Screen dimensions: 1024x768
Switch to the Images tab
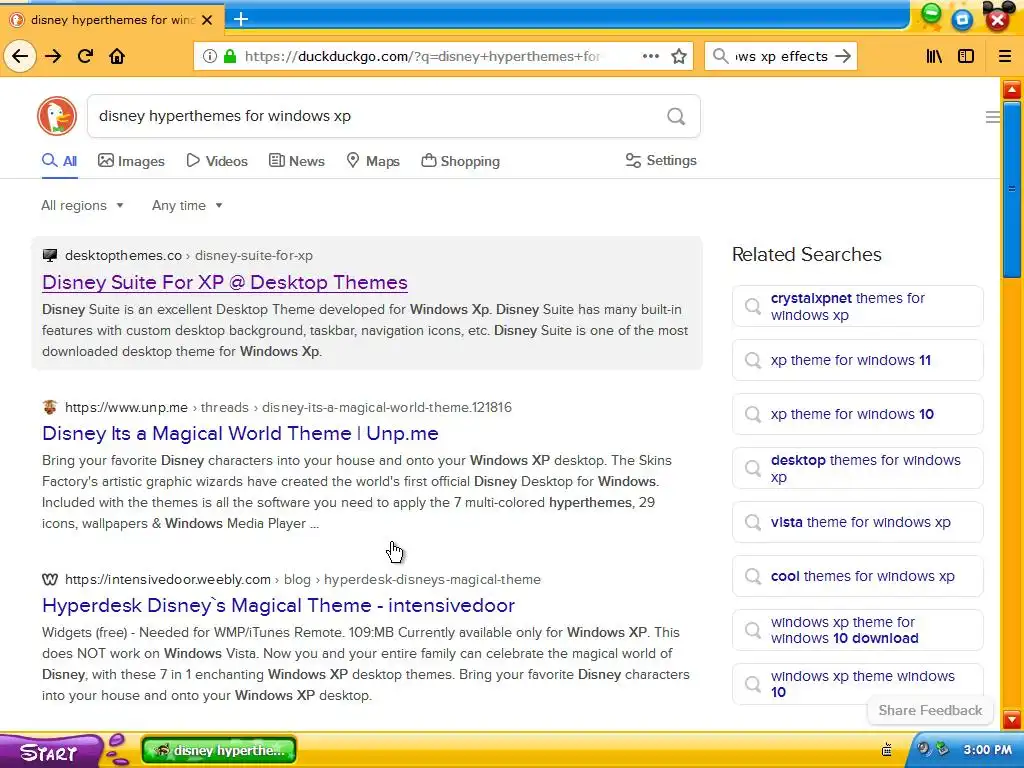(131, 161)
